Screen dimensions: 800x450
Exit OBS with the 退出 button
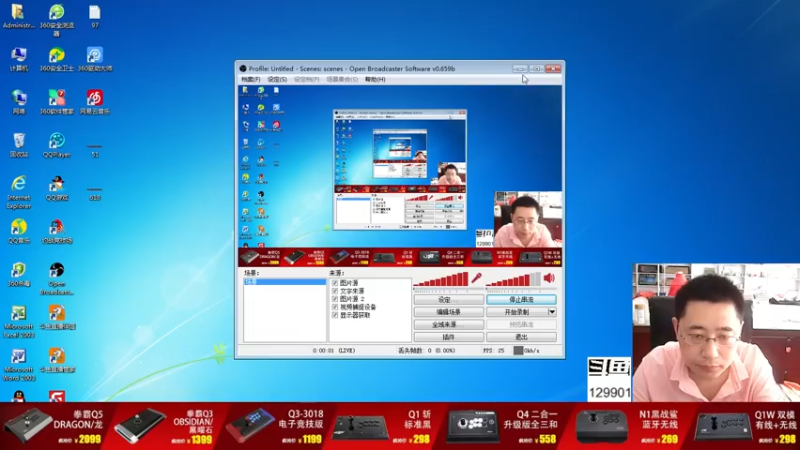click(521, 337)
